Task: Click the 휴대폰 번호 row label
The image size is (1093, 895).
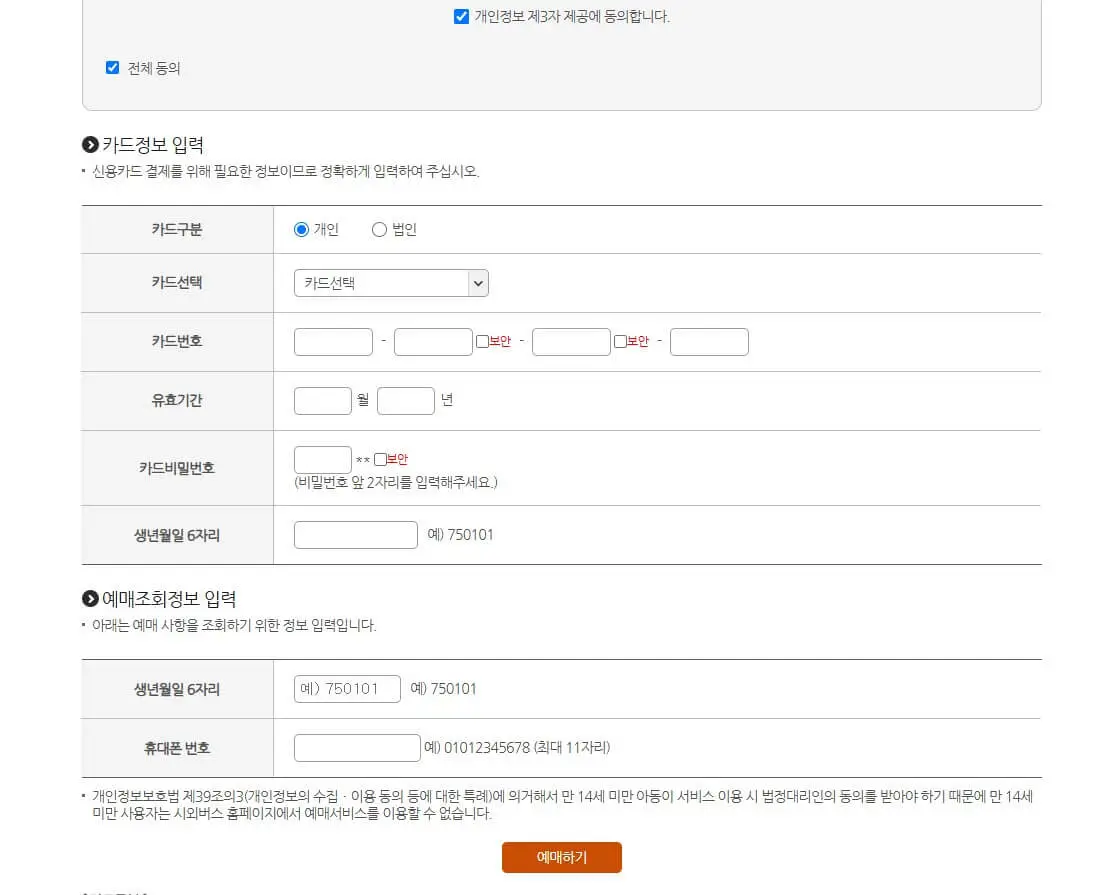Action: click(x=177, y=748)
